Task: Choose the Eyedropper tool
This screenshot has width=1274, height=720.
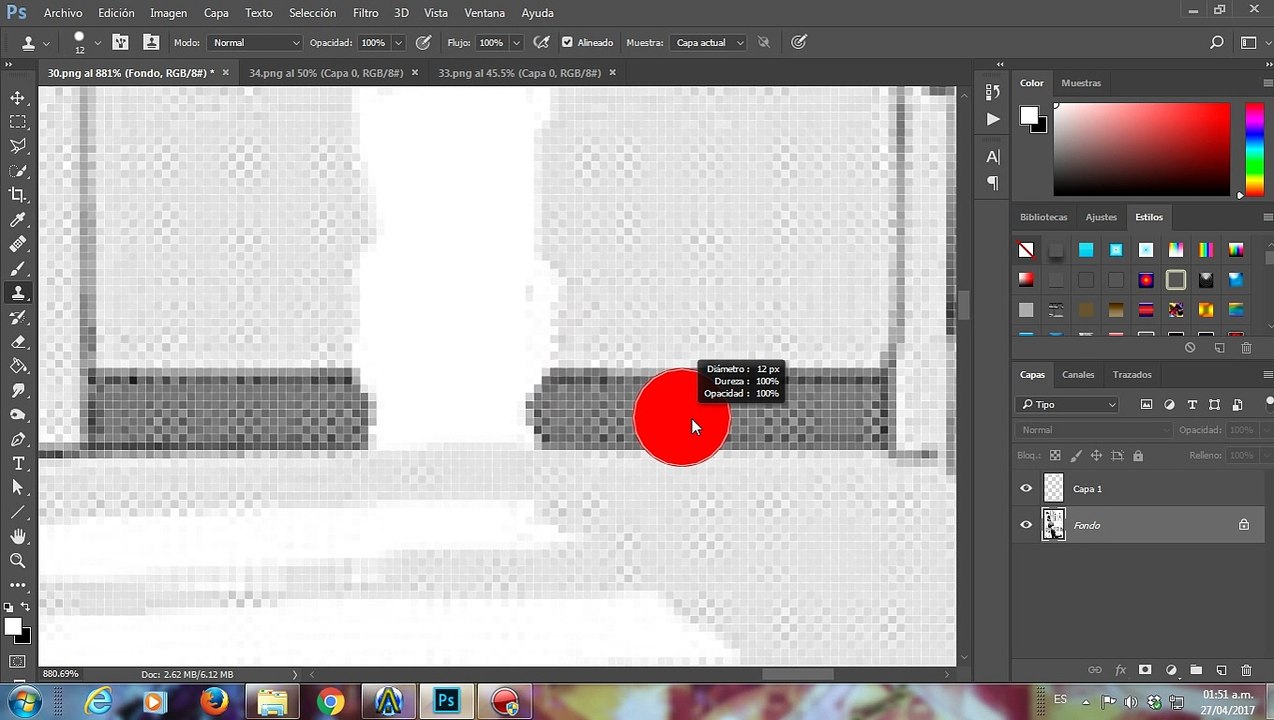Action: pos(18,220)
